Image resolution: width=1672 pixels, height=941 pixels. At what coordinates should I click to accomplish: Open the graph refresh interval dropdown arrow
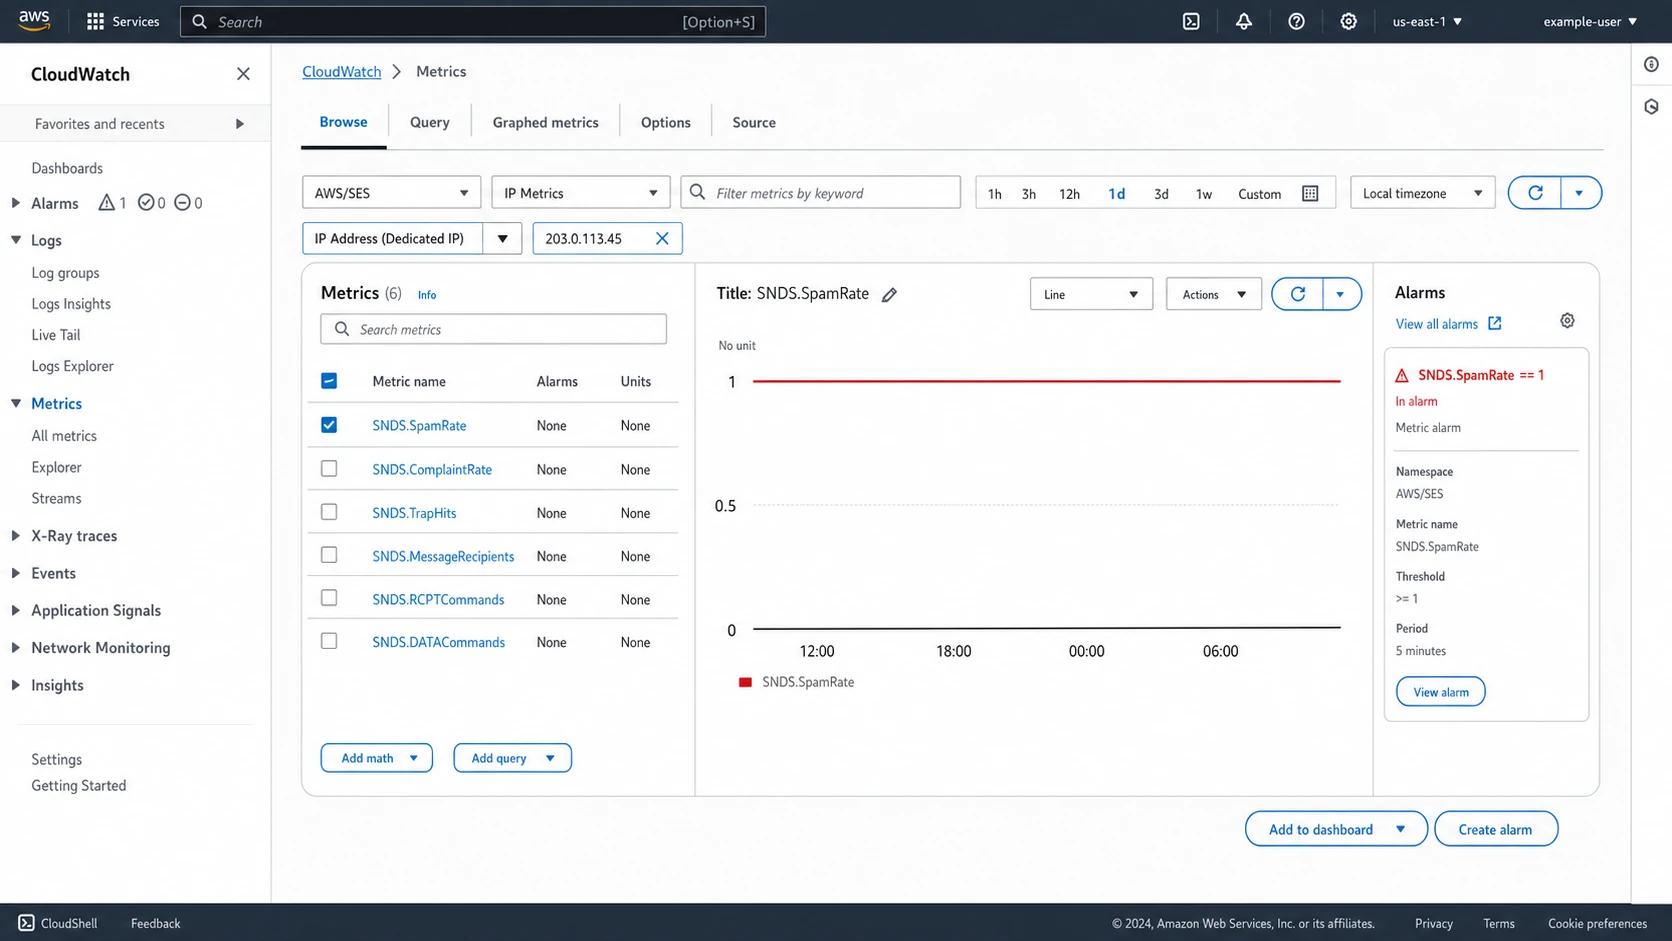coord(1341,294)
